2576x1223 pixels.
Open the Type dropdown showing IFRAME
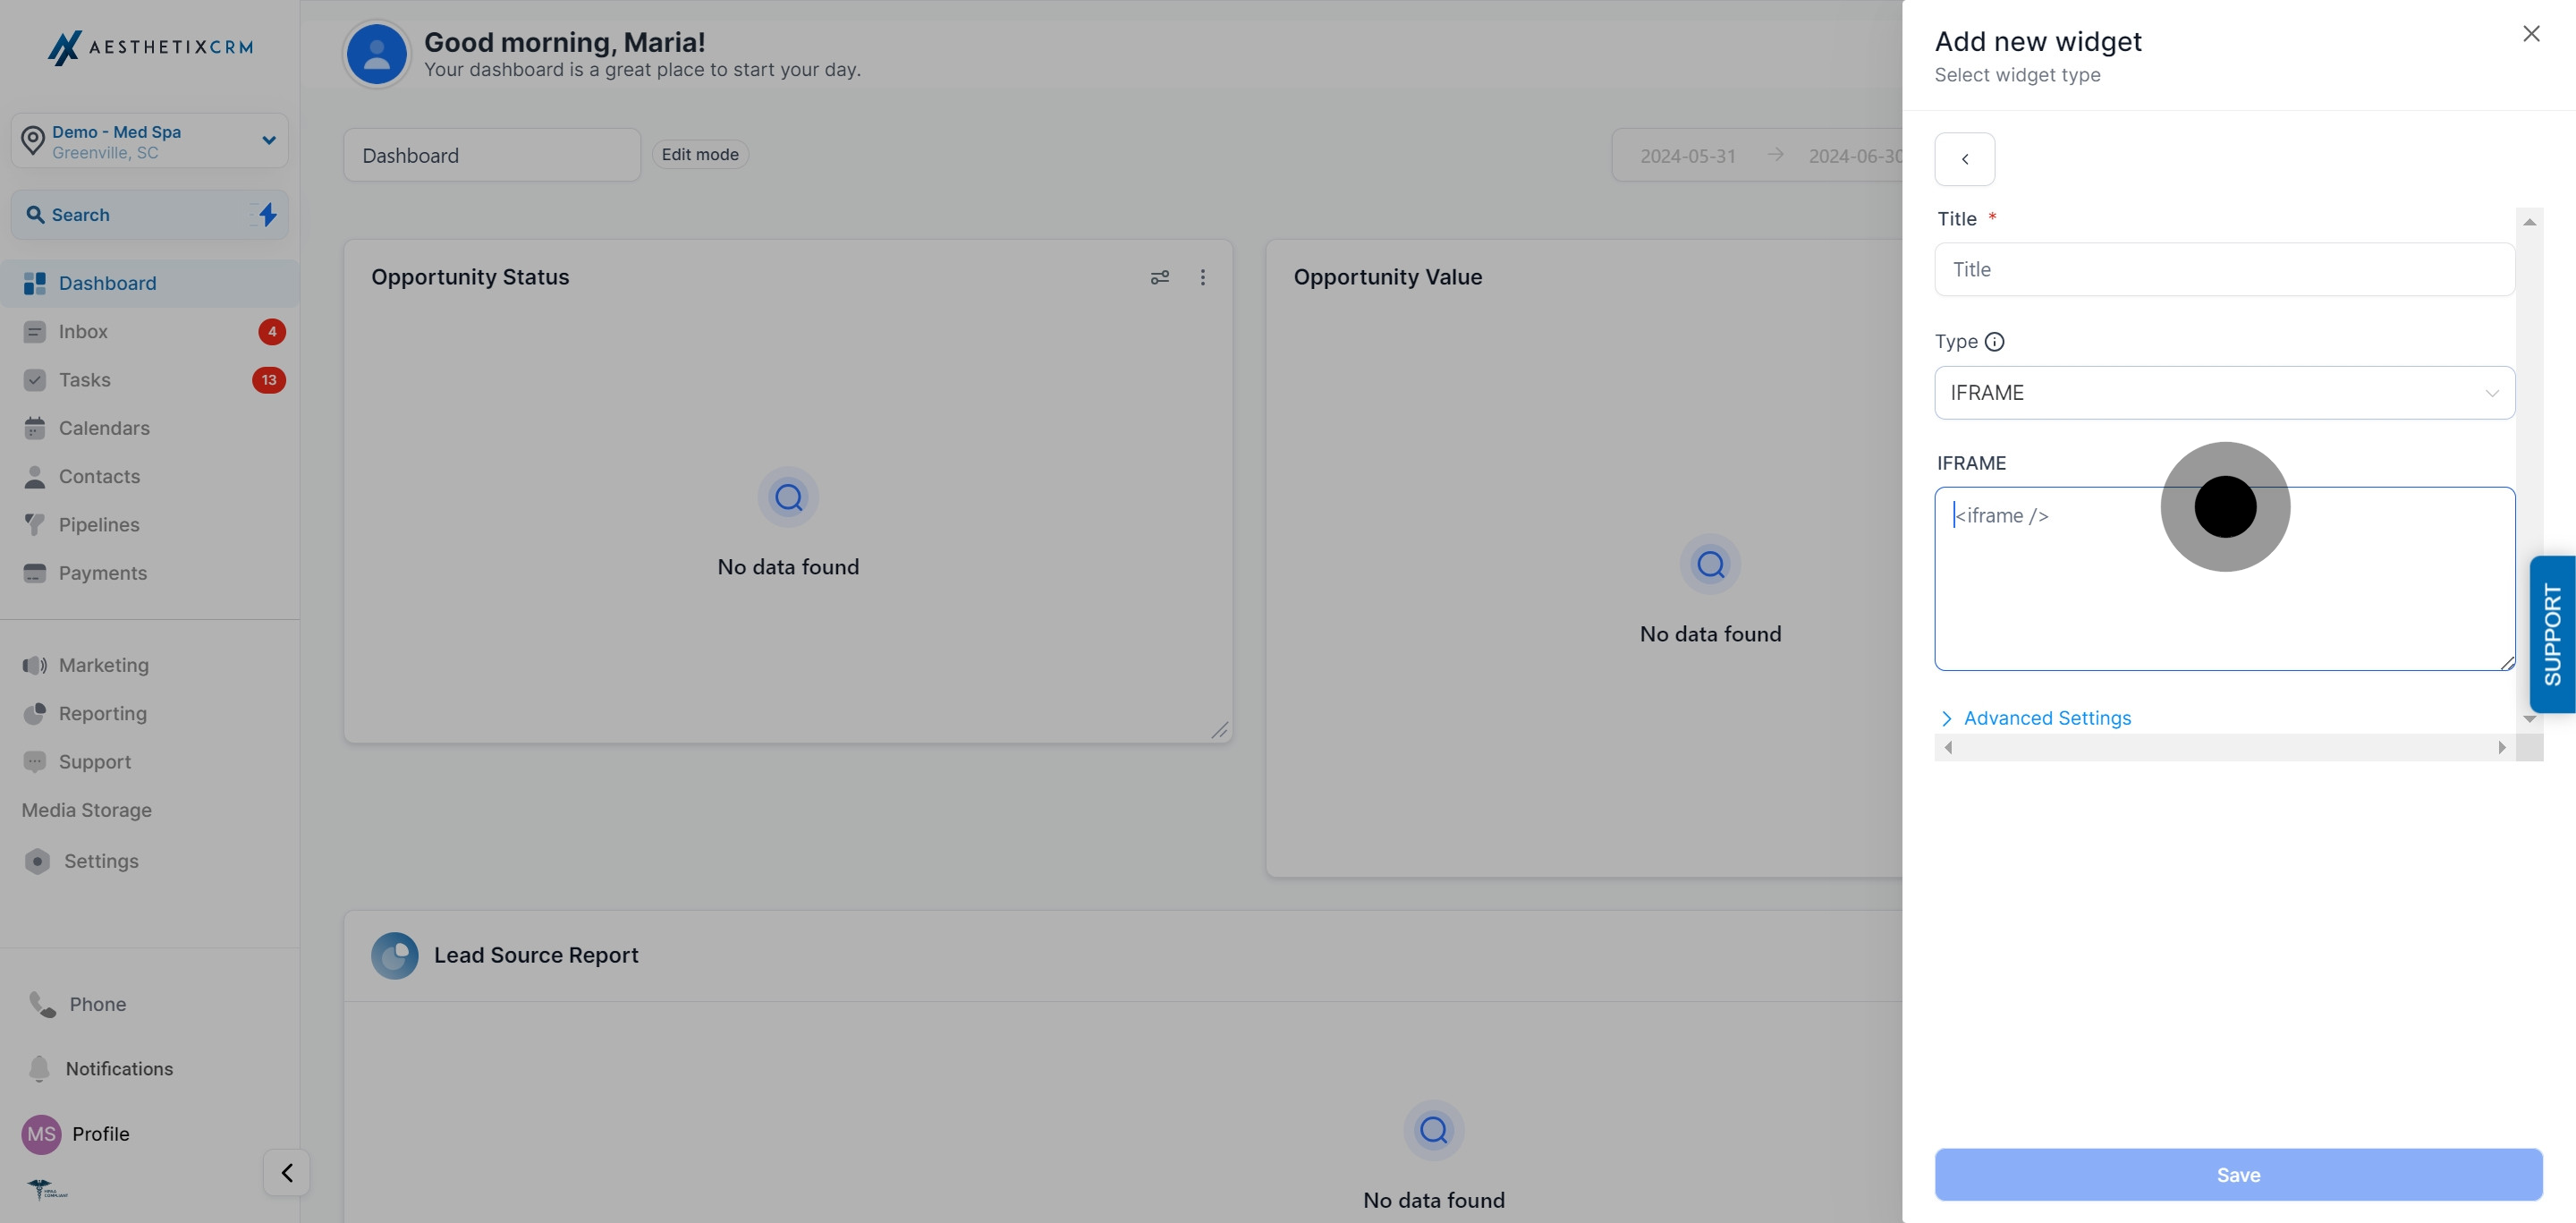click(2224, 393)
